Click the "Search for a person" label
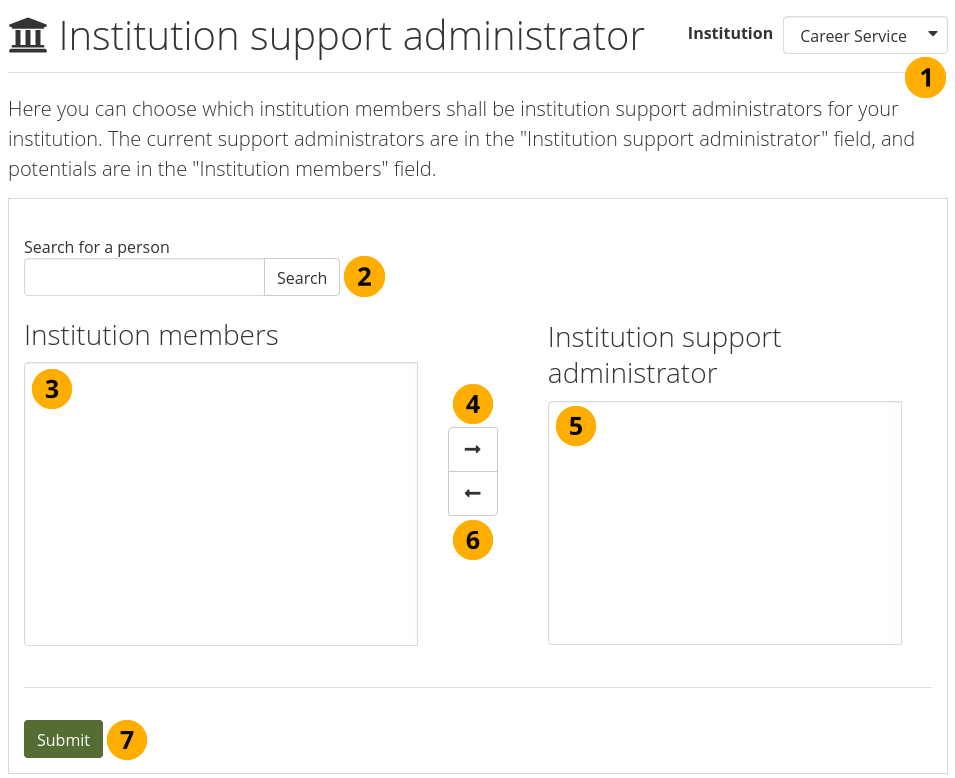 (97, 247)
